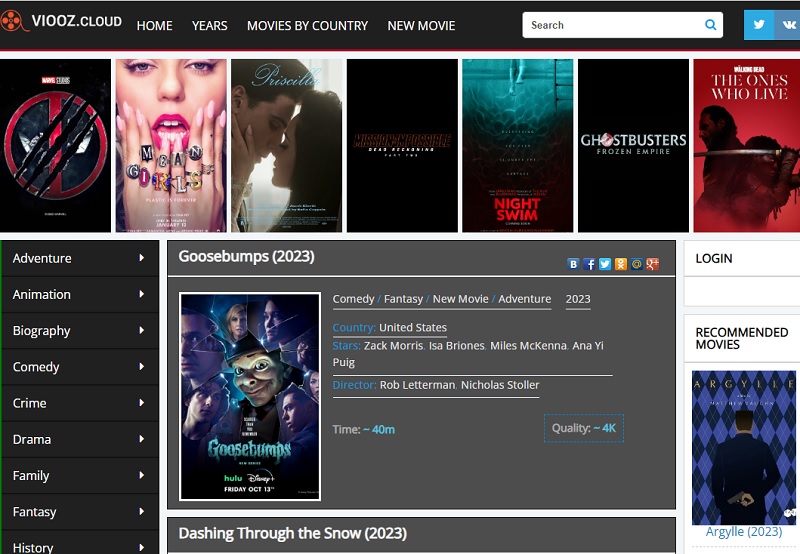
Task: Click the RECOMMENDED MOVIES heading
Action: [742, 338]
